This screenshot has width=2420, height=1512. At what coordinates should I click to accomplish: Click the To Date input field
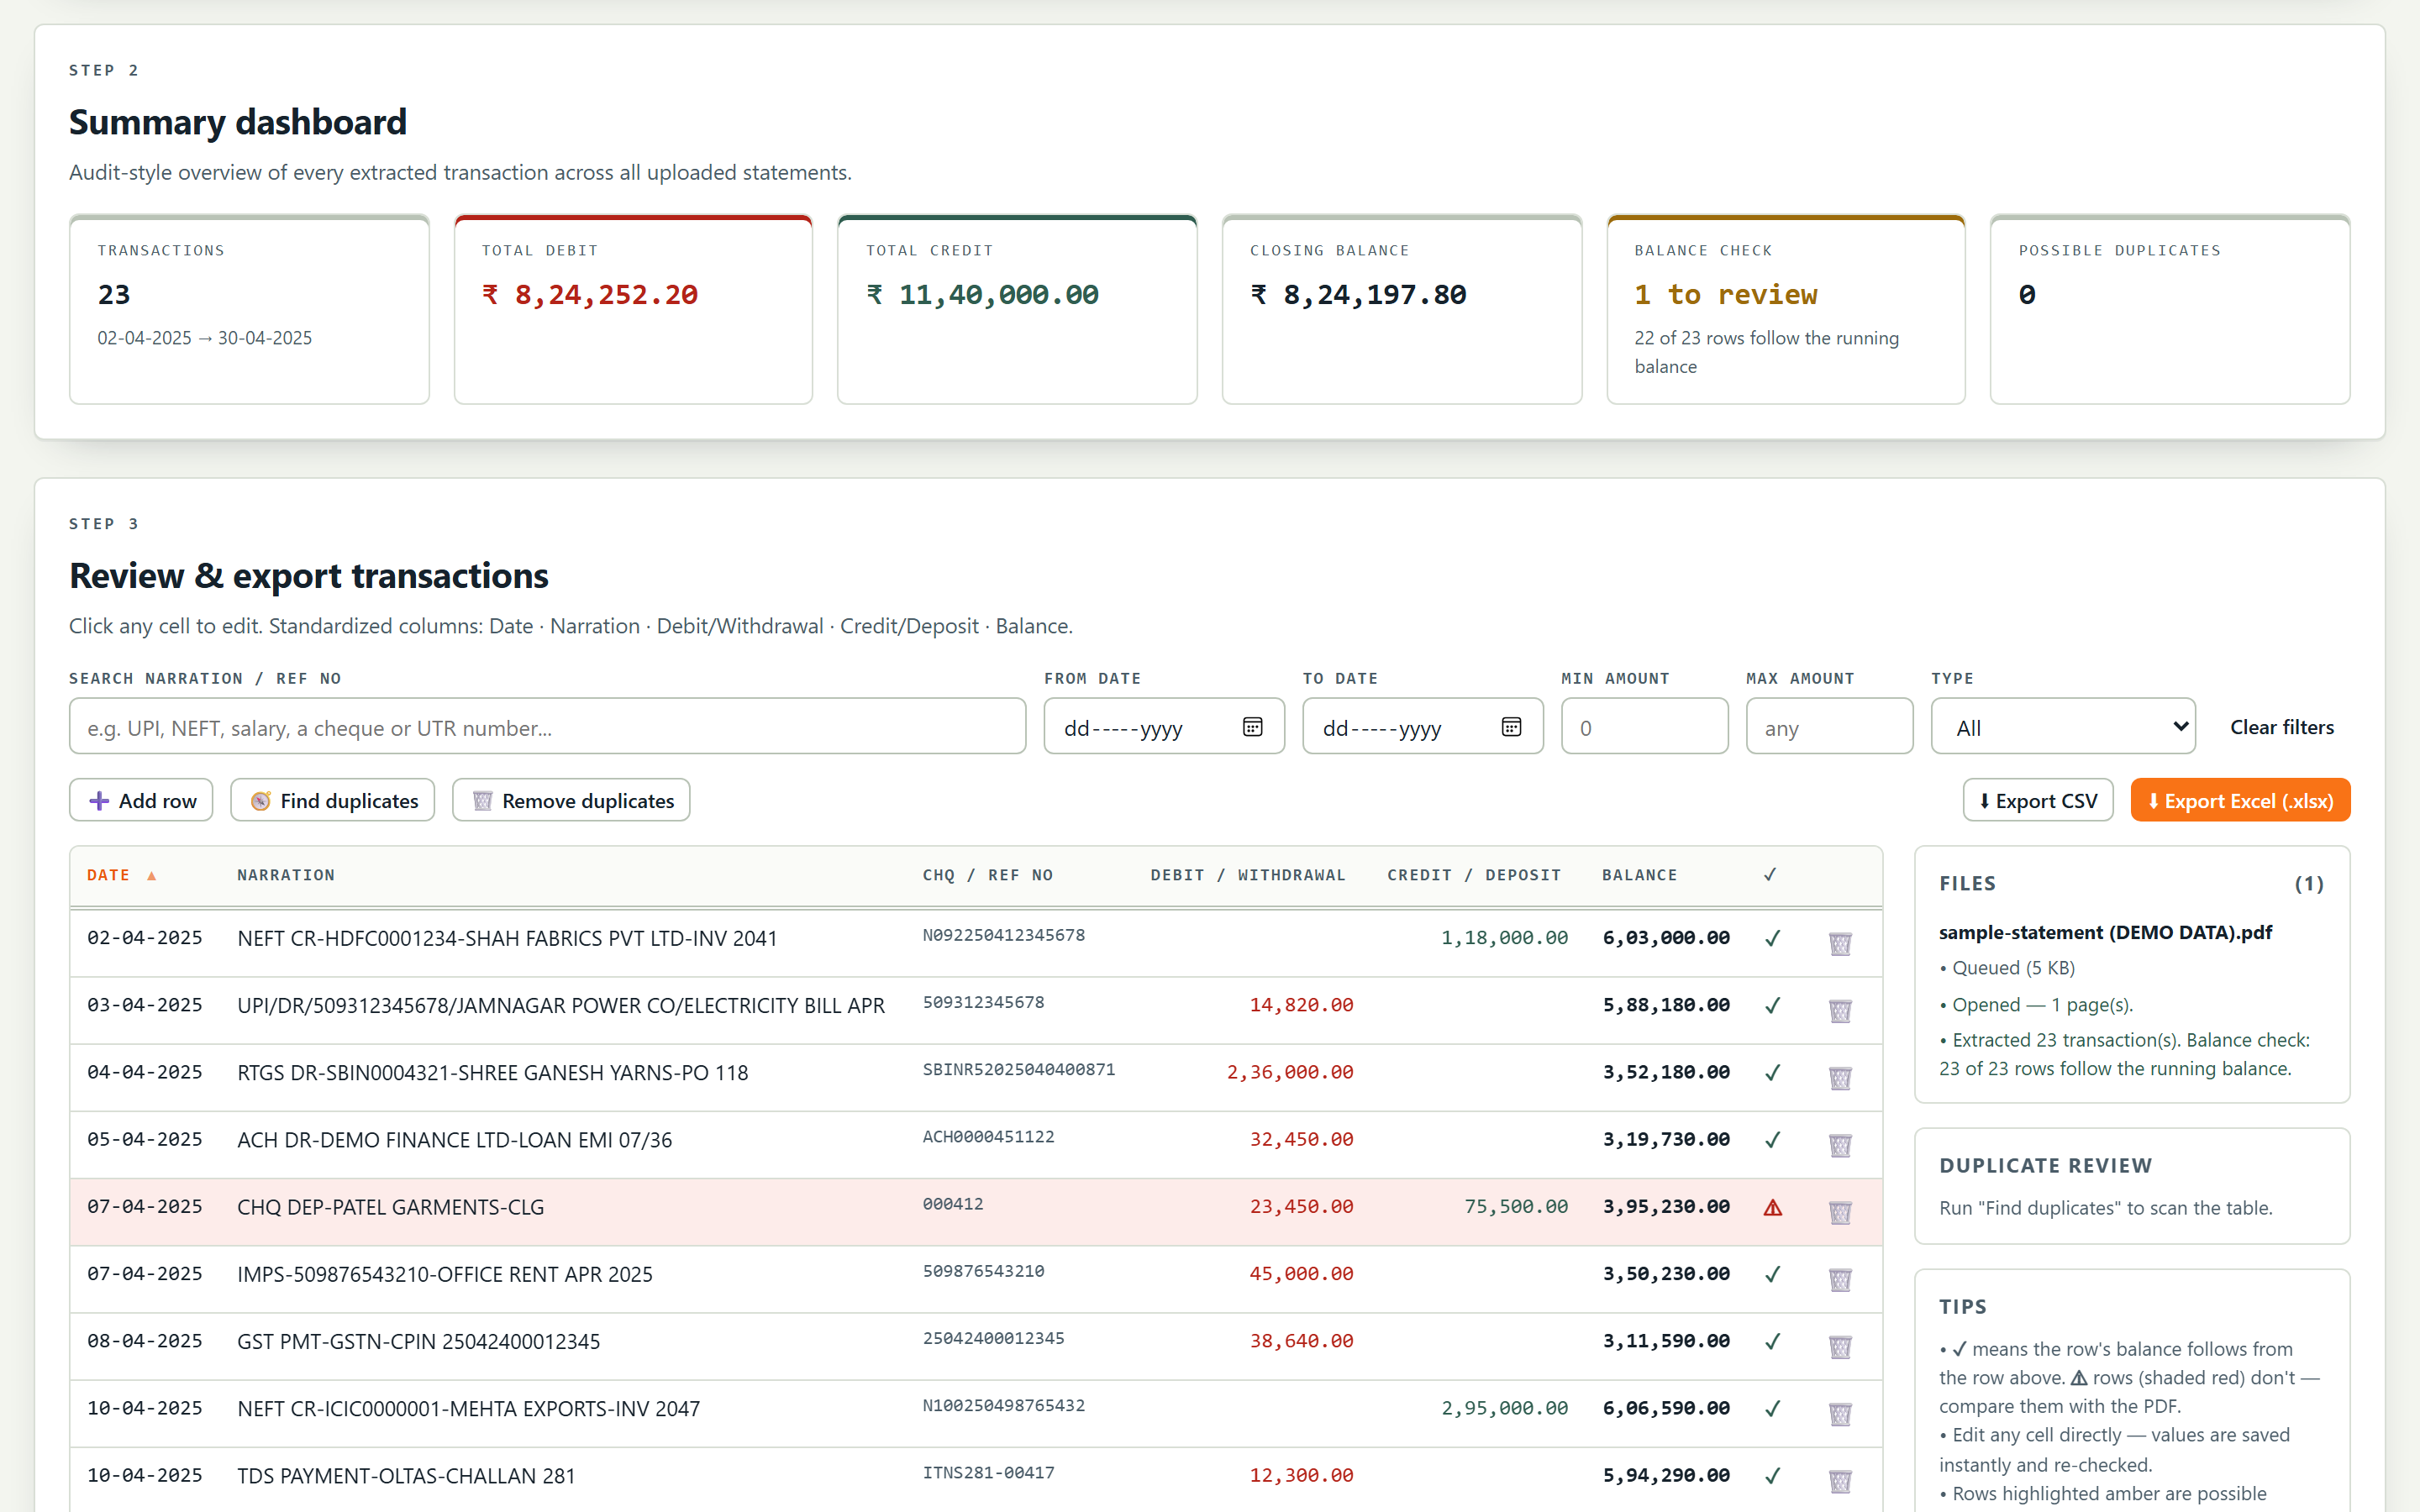1422,727
